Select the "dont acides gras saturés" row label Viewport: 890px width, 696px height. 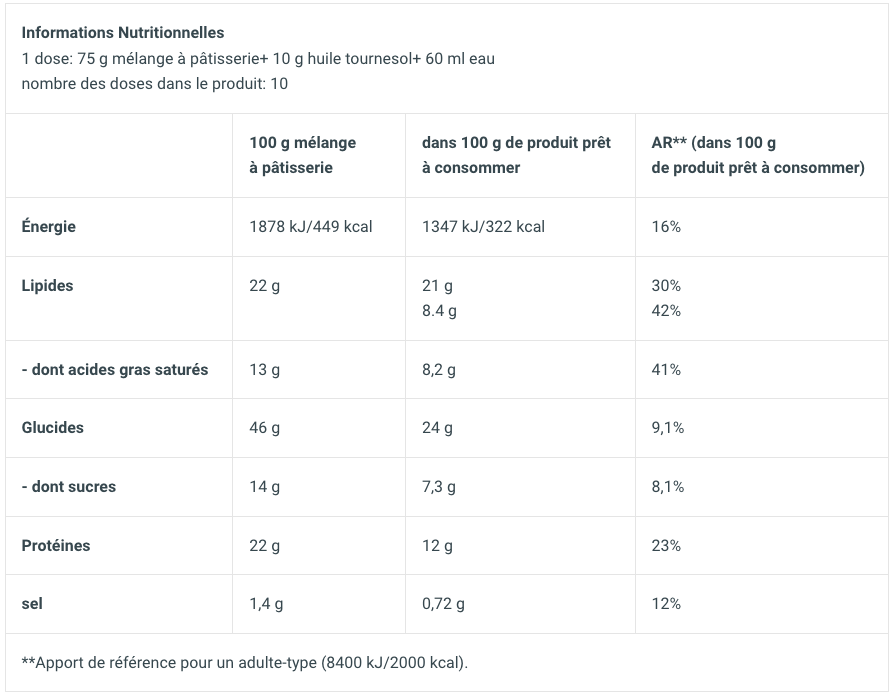click(115, 370)
